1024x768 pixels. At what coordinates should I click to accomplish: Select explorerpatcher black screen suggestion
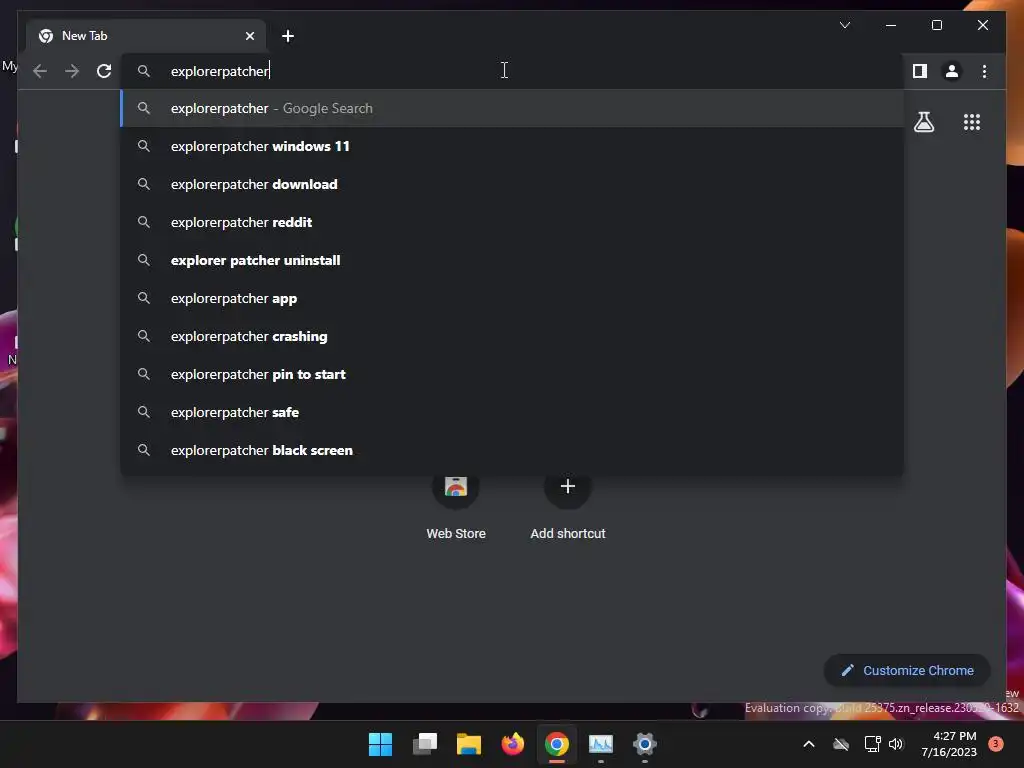tap(512, 450)
